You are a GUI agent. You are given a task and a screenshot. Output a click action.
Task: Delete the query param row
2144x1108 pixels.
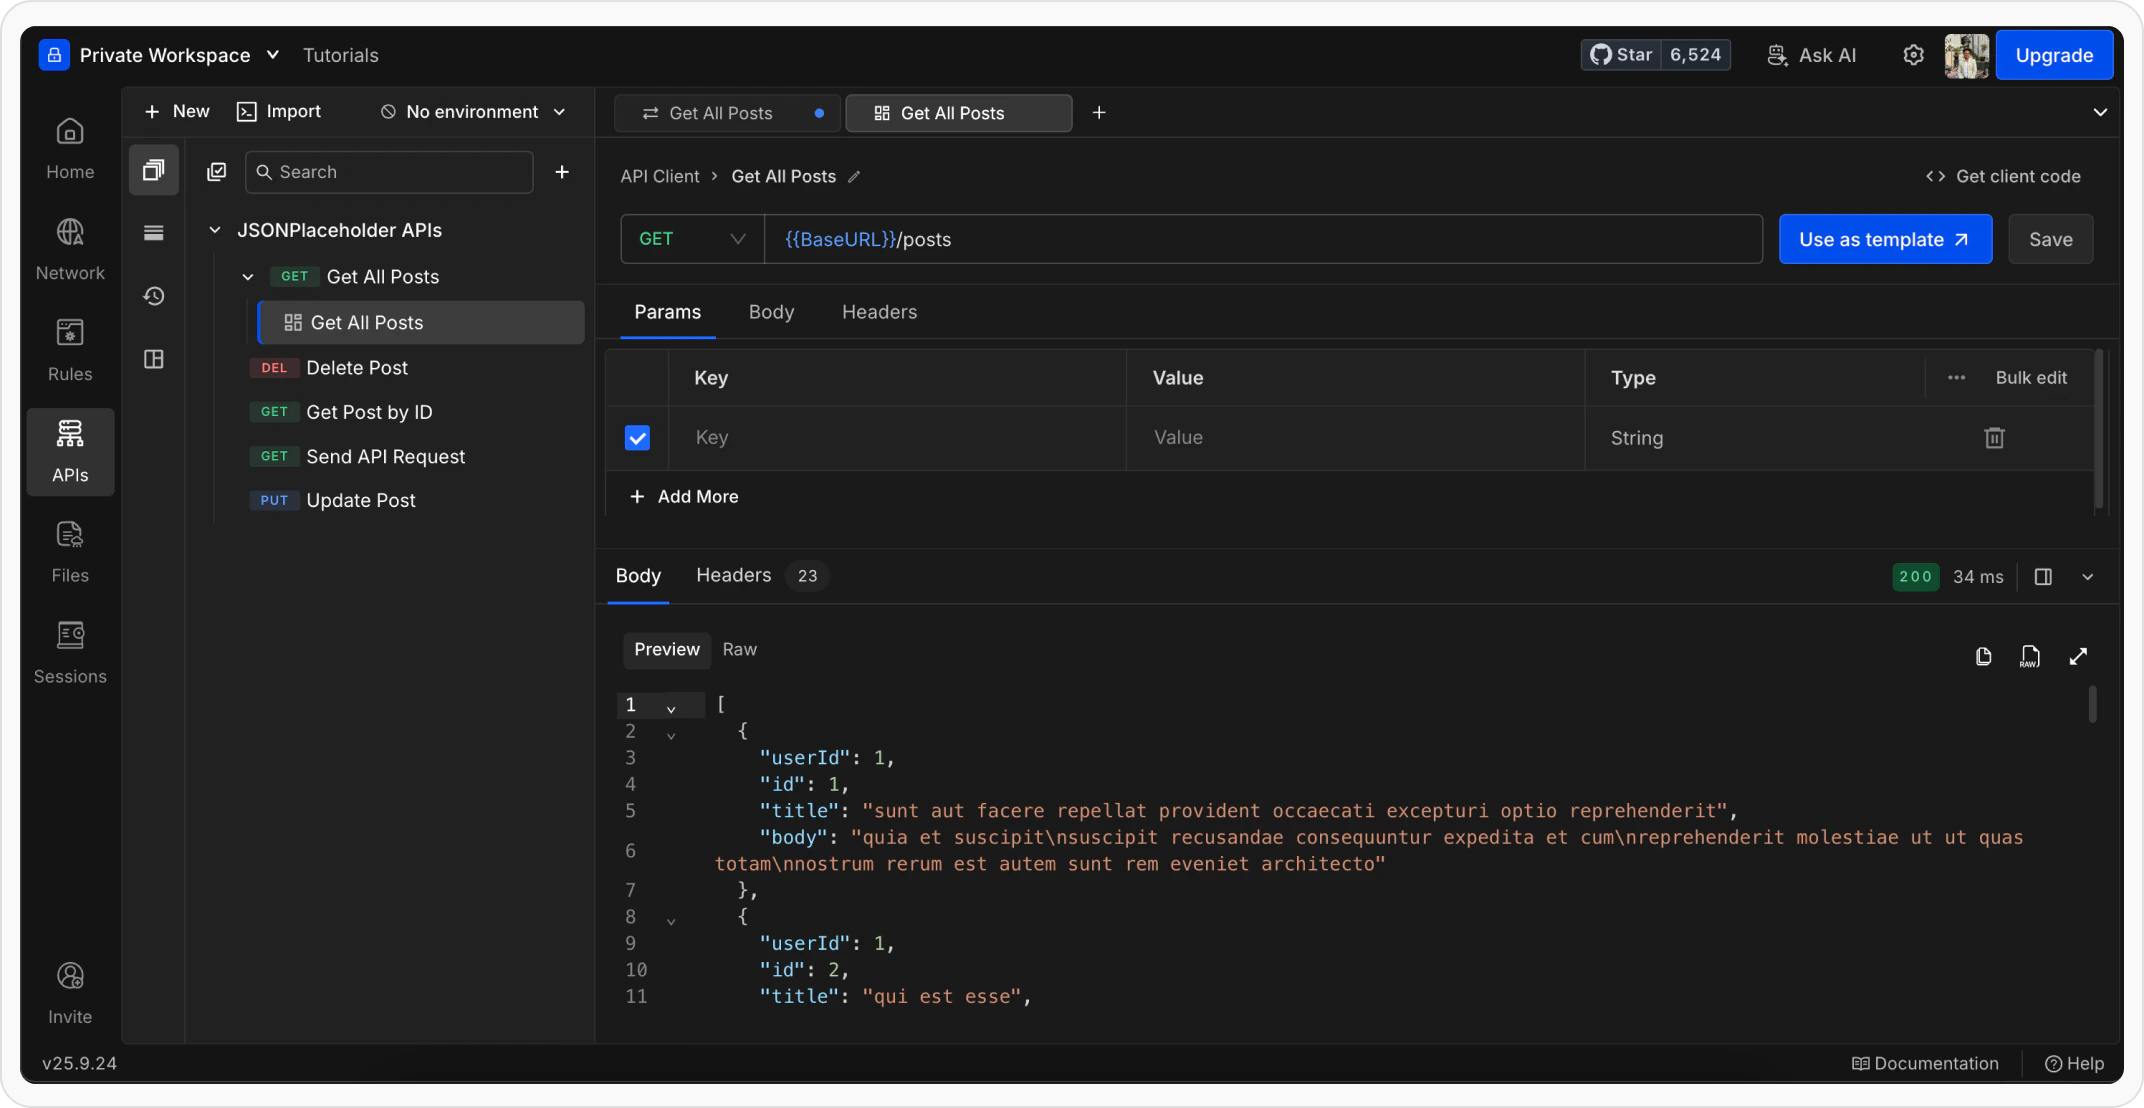1994,438
